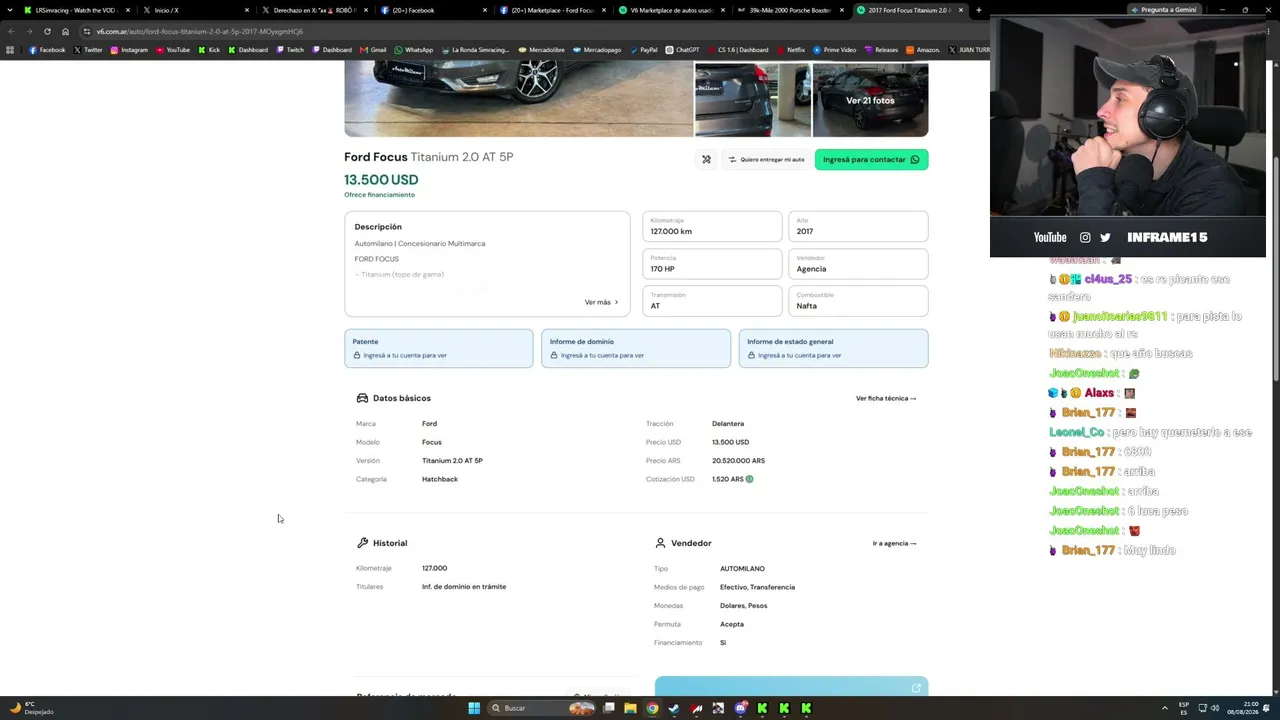Show hidden system tray icons
This screenshot has height=720, width=1280.
coord(1165,708)
